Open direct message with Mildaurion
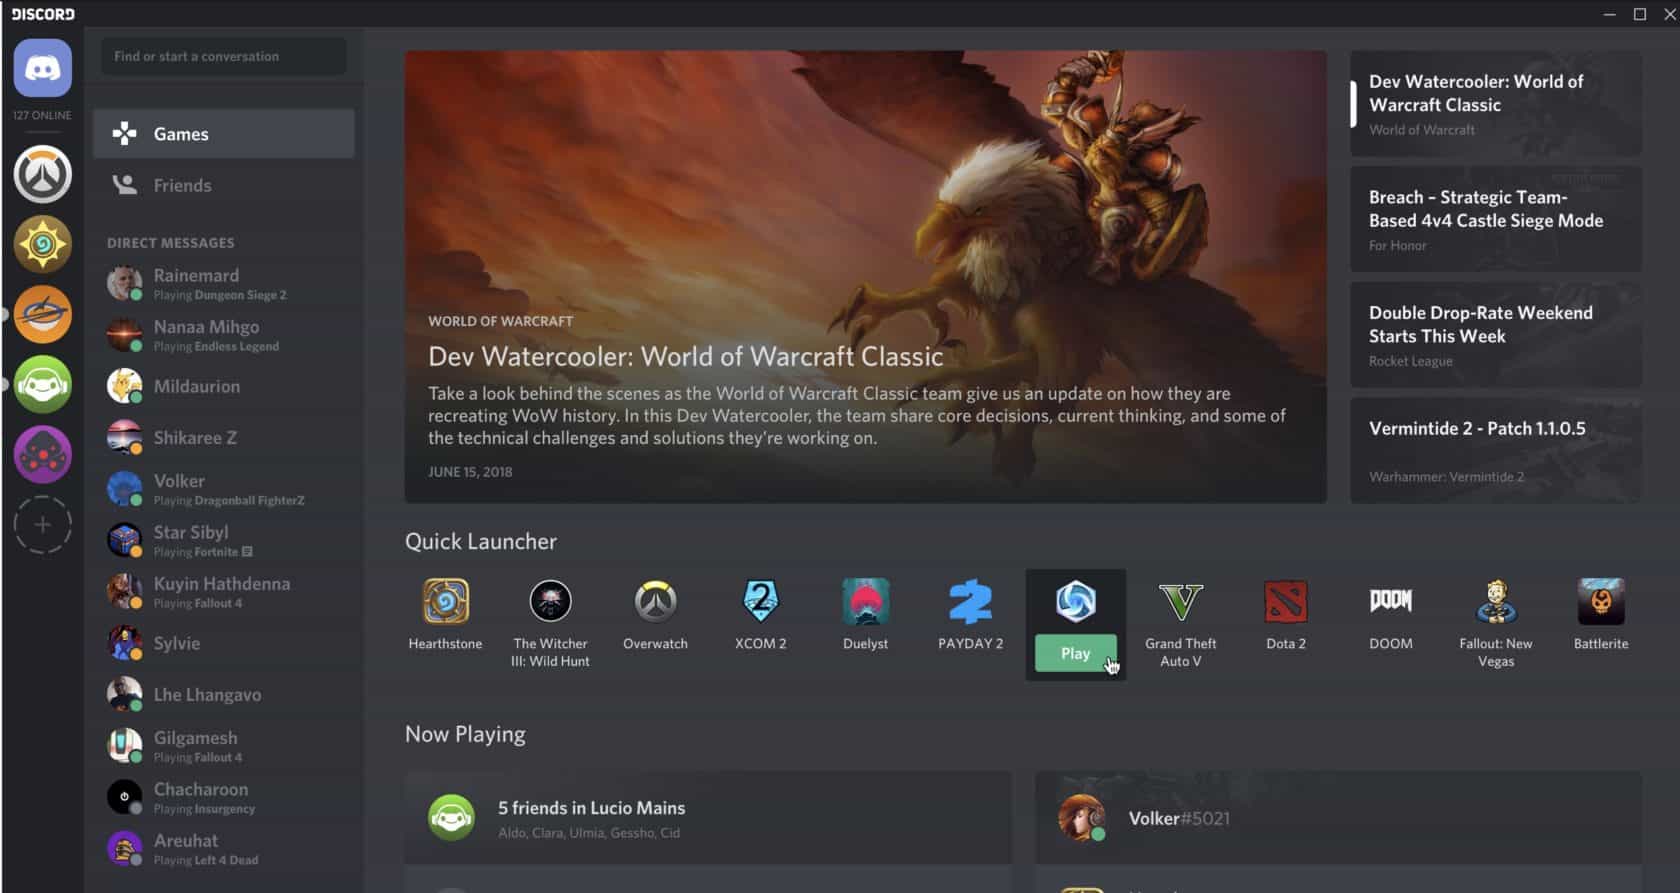This screenshot has height=893, width=1680. [x=224, y=386]
